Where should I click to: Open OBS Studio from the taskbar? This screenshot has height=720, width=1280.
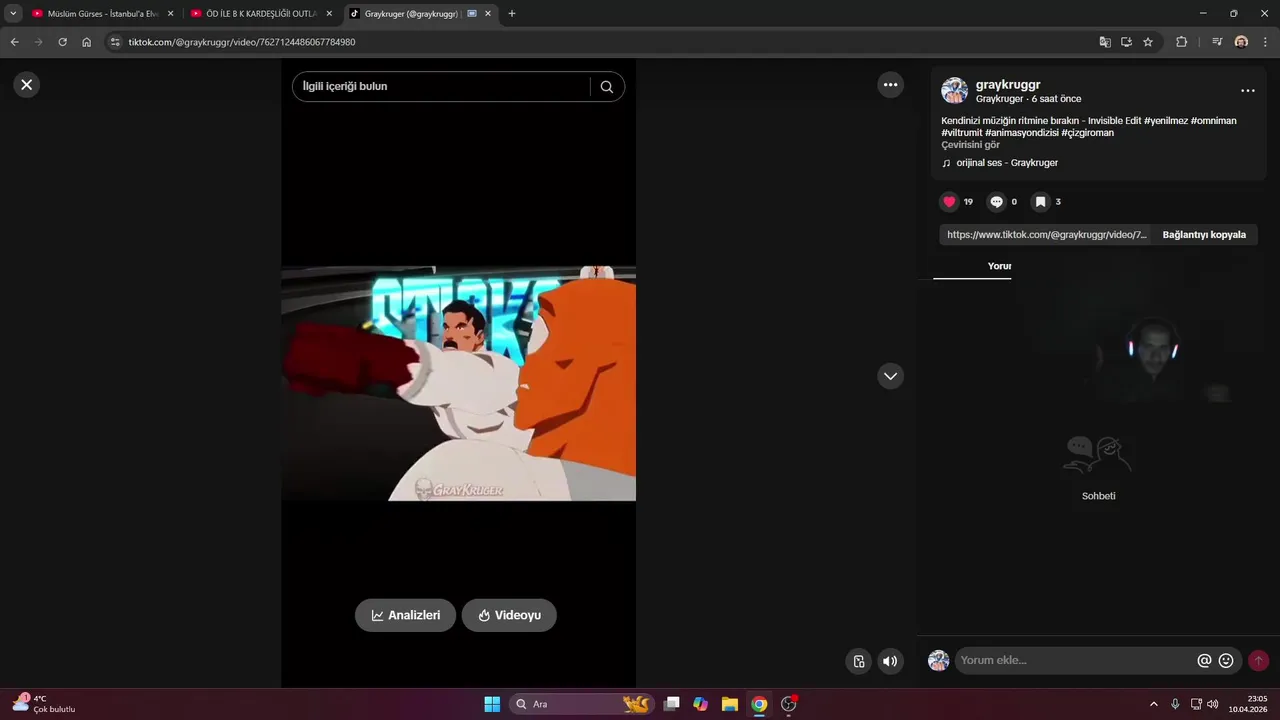point(788,704)
